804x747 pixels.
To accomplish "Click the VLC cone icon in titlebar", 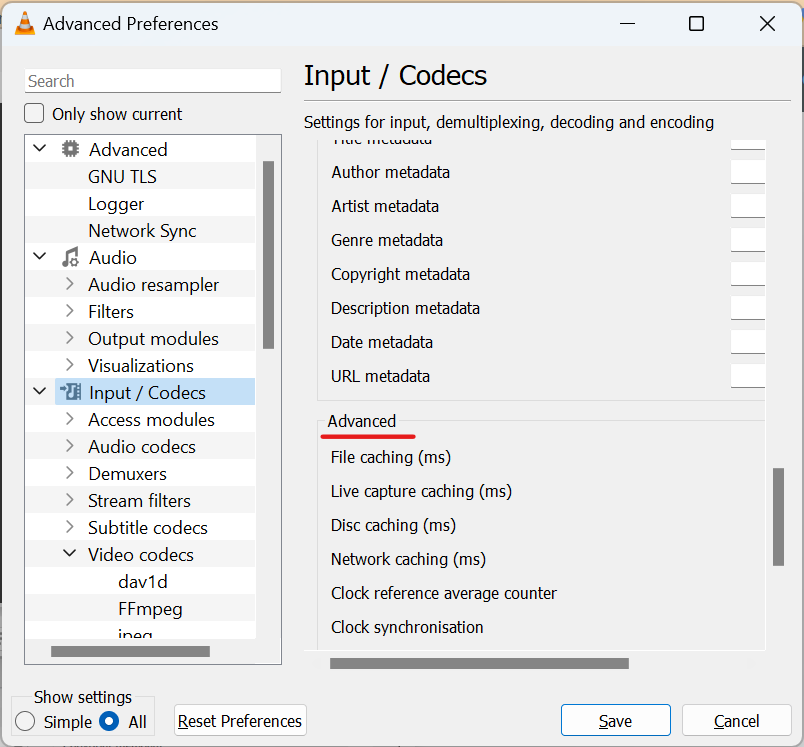I will pos(27,22).
